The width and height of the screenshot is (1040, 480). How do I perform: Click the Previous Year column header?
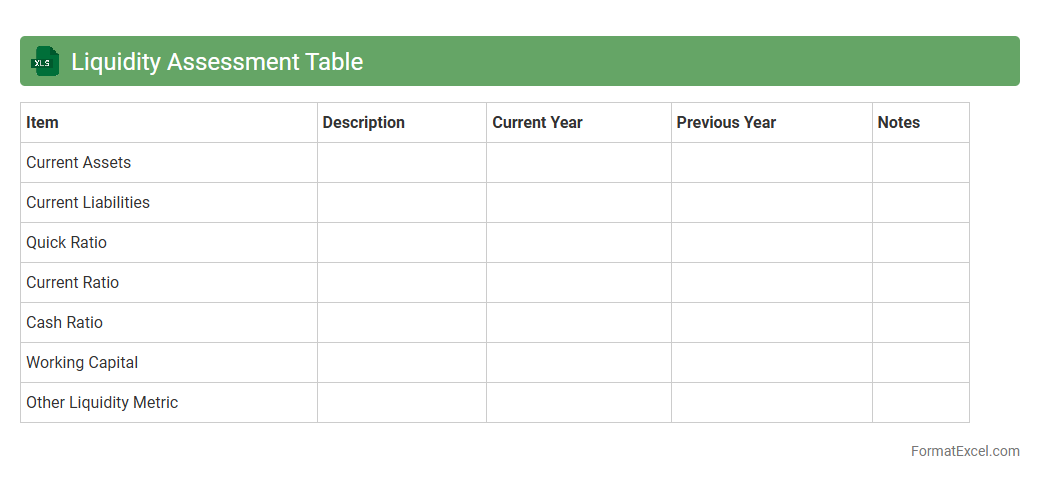click(x=726, y=122)
